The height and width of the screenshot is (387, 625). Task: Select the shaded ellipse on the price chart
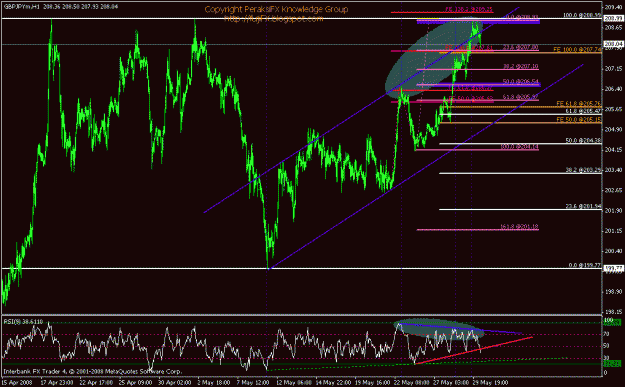(x=434, y=58)
